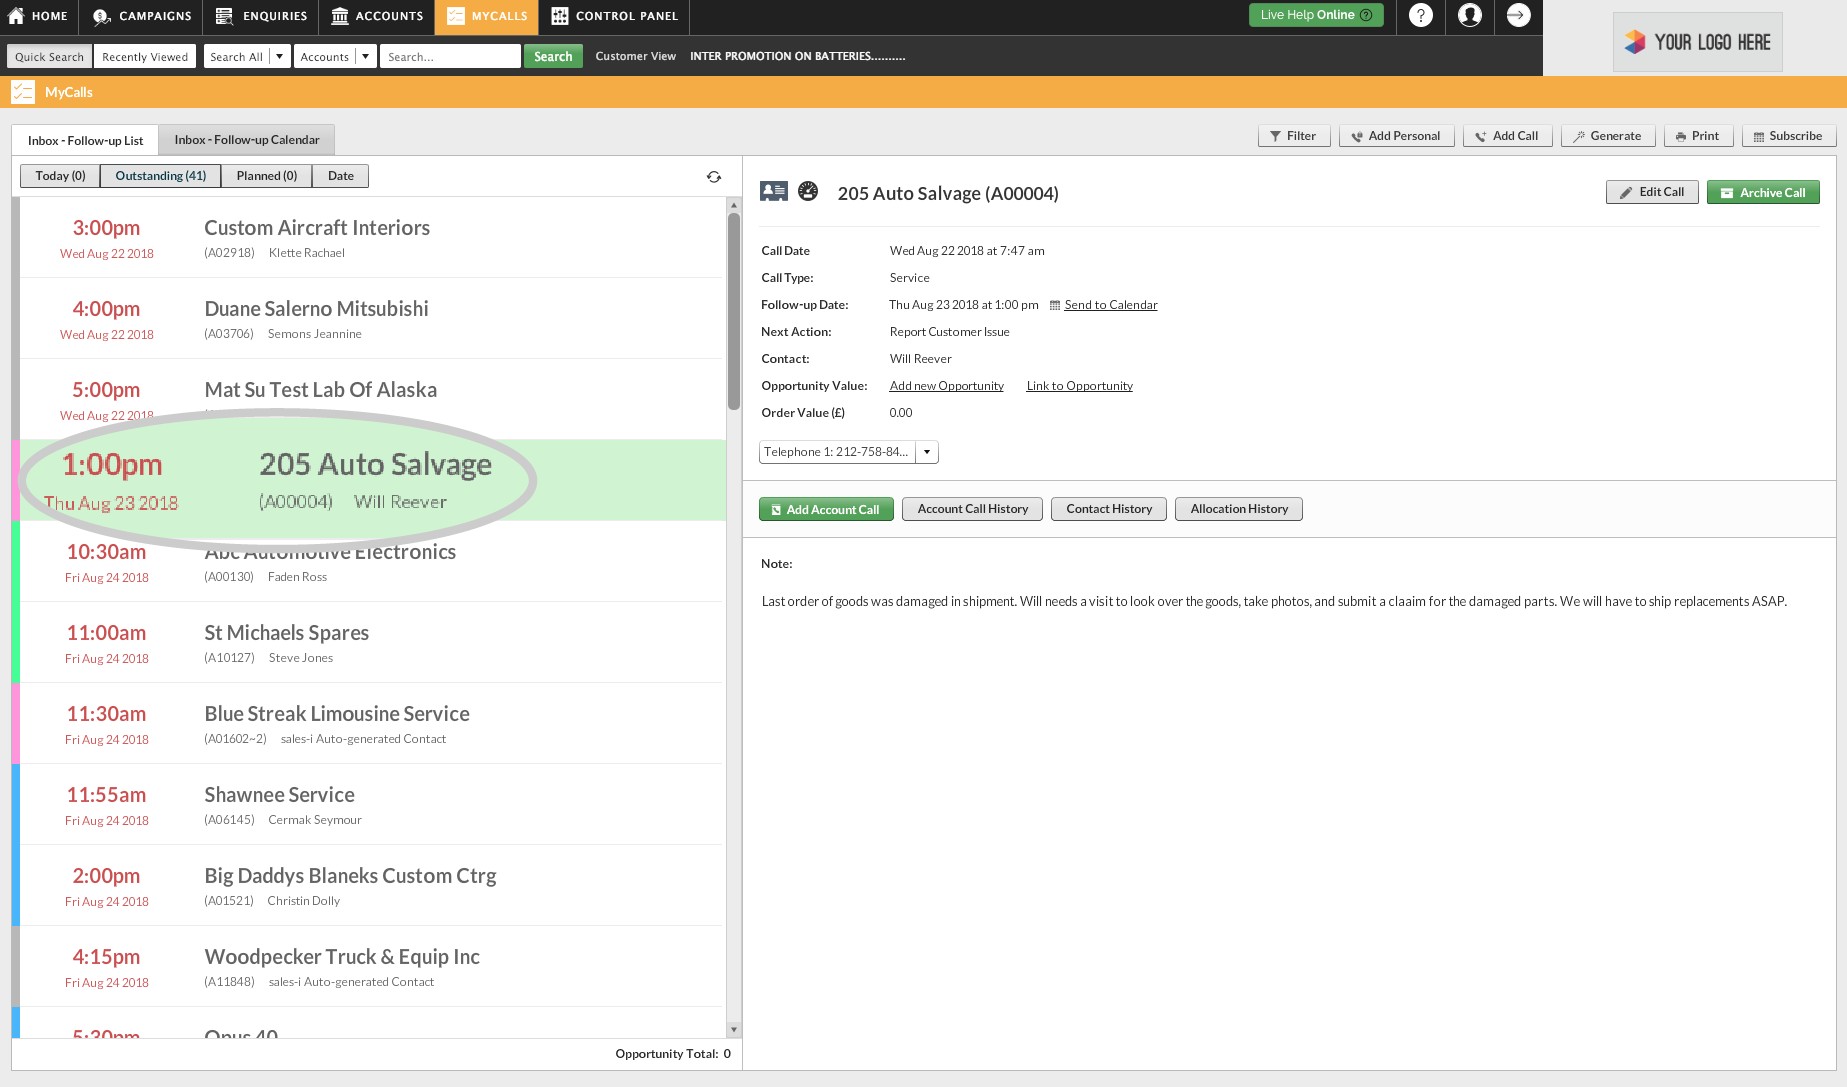
Task: Open the Enquiries menu
Action: click(x=261, y=16)
